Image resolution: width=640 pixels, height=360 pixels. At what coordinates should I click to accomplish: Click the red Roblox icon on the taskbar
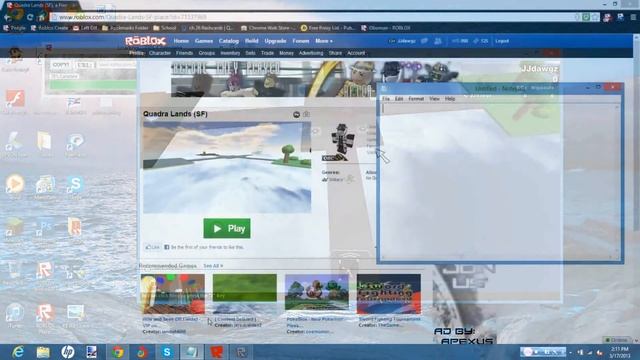click(216, 352)
